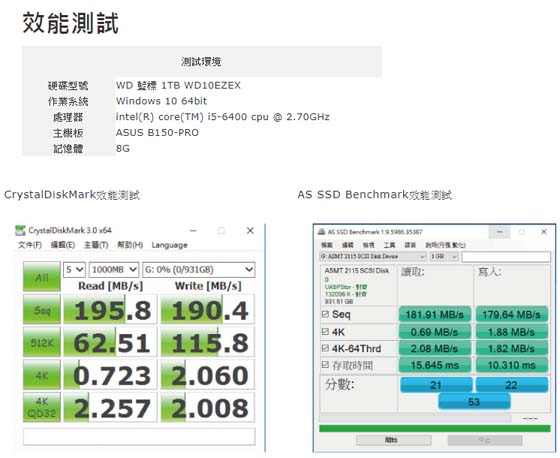Click the 15.645 ms access time value
Screen dimensions: 560x458
point(435,365)
